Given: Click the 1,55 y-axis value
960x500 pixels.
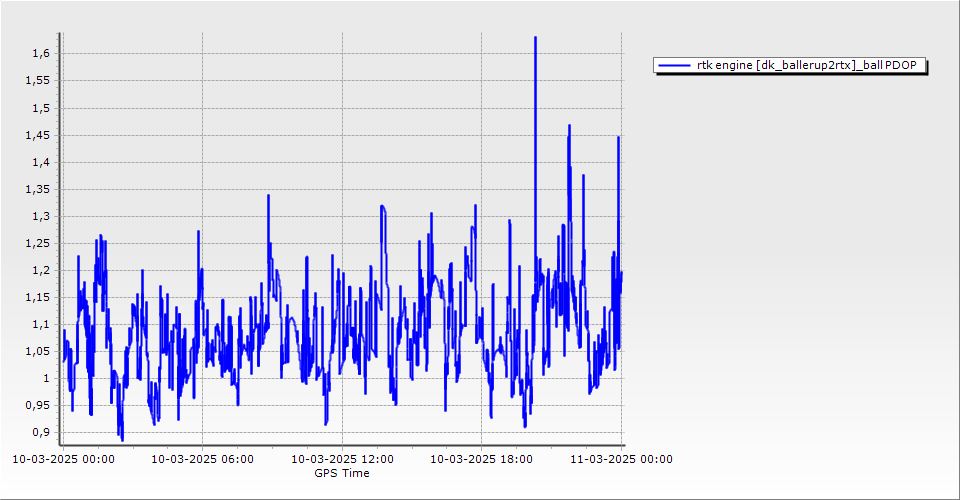Looking at the screenshot, I should tap(37, 81).
